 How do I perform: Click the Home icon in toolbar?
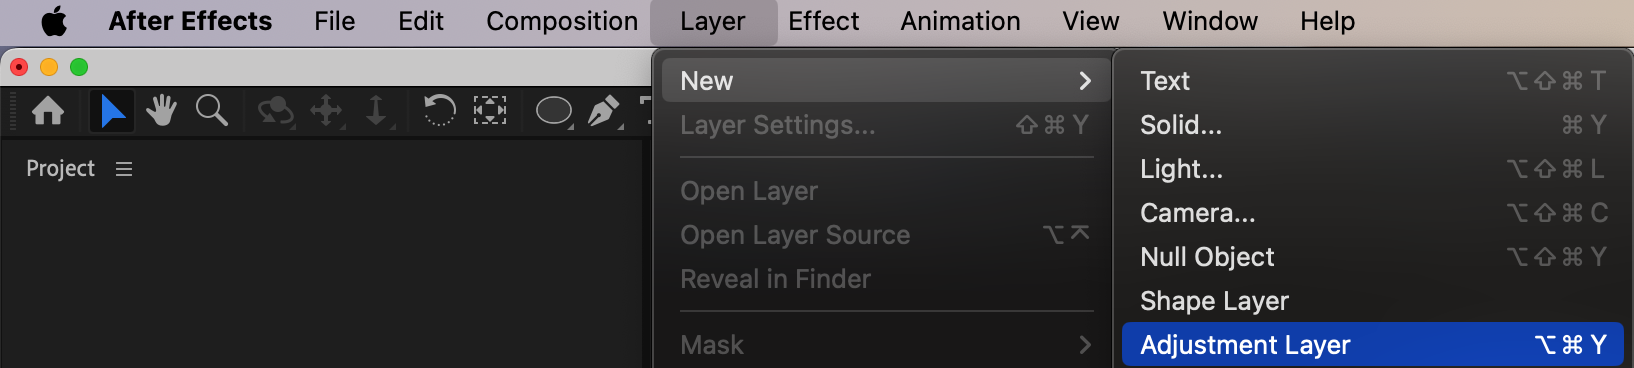tap(48, 110)
